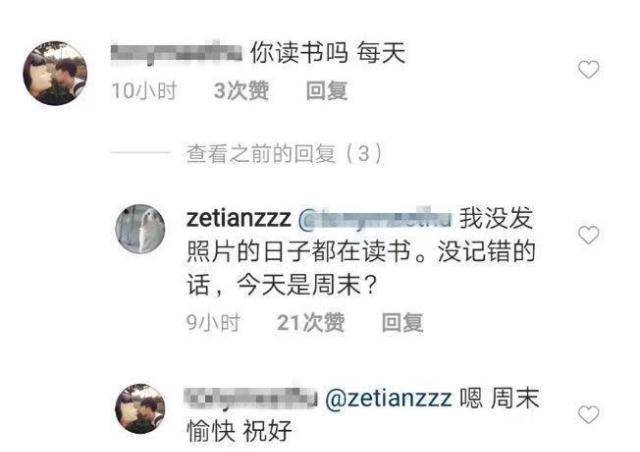
Task: Expand 查看之前的回复 (3)
Action: coord(284,154)
